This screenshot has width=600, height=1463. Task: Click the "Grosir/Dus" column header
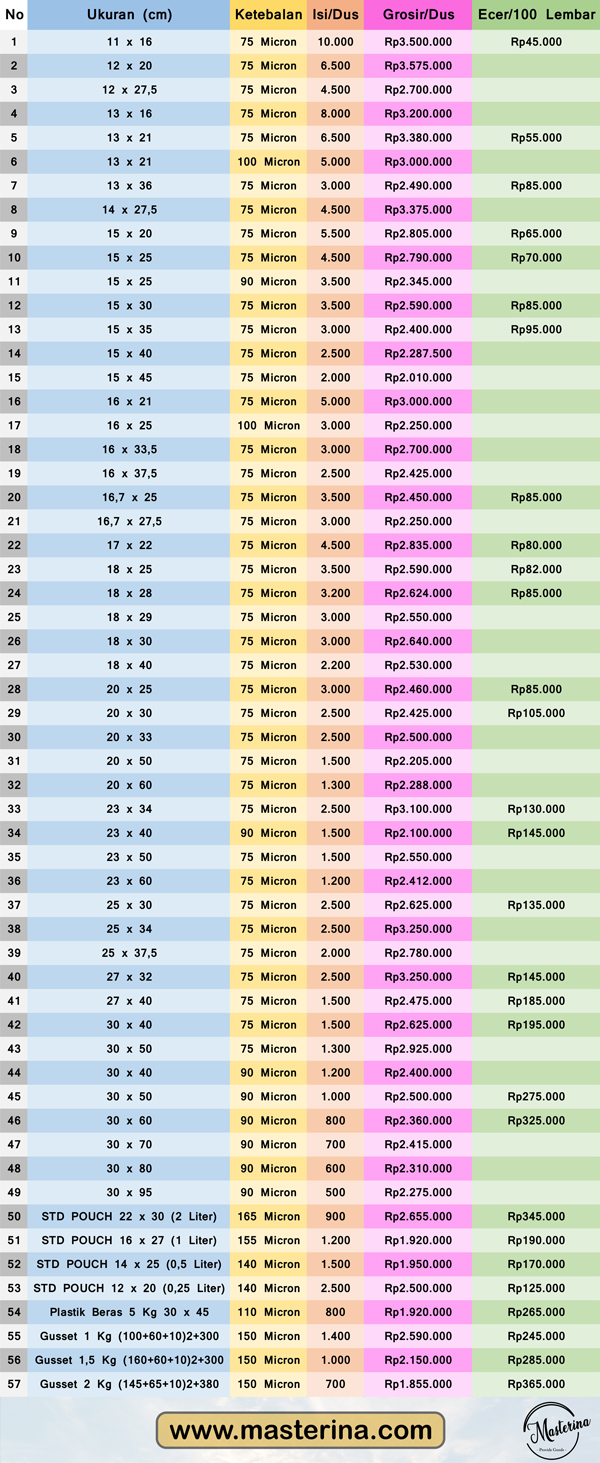coord(418,15)
